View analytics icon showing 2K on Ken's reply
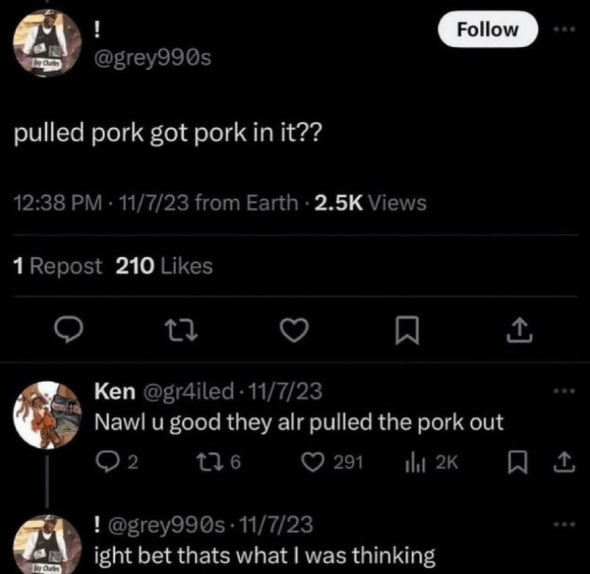The image size is (590, 574). pyautogui.click(x=432, y=462)
